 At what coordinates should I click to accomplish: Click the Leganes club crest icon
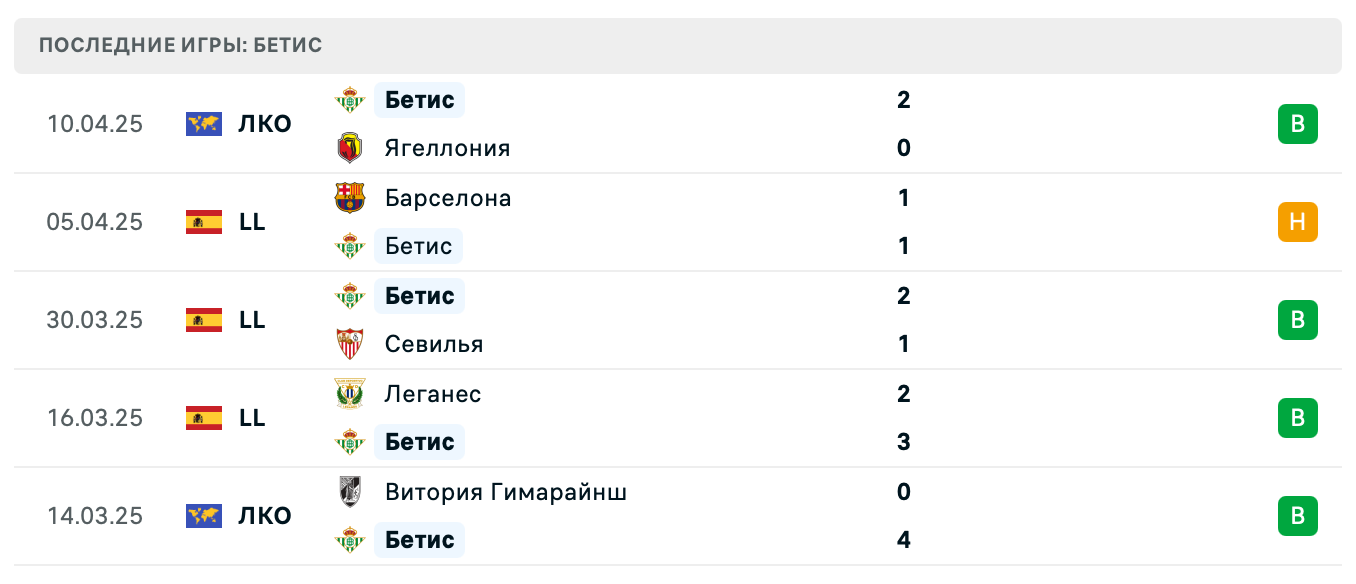(x=349, y=393)
